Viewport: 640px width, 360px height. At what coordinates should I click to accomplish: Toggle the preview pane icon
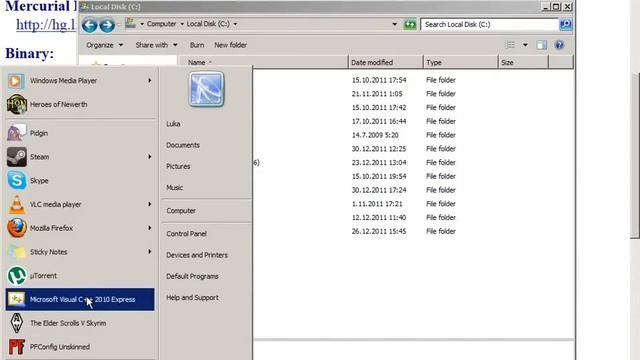542,45
